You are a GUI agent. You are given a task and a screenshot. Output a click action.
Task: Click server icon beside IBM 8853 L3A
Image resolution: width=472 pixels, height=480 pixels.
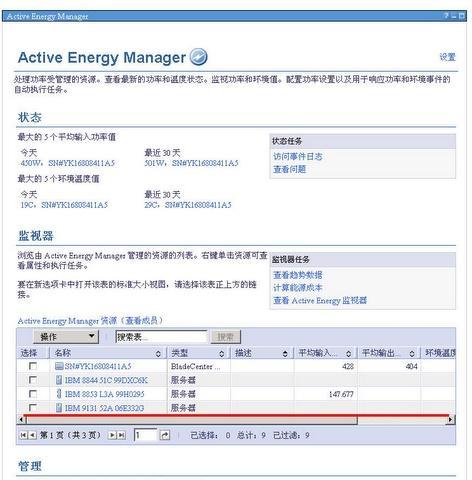coord(59,394)
